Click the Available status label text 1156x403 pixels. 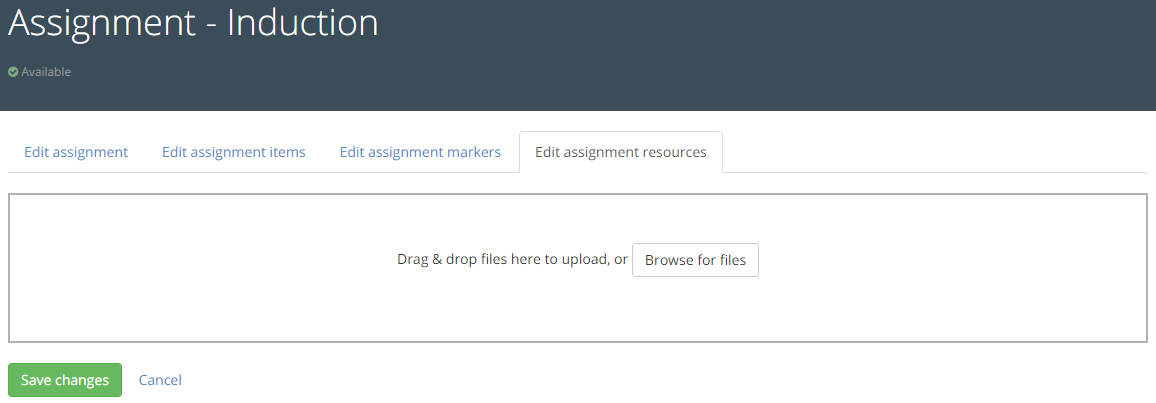click(46, 72)
